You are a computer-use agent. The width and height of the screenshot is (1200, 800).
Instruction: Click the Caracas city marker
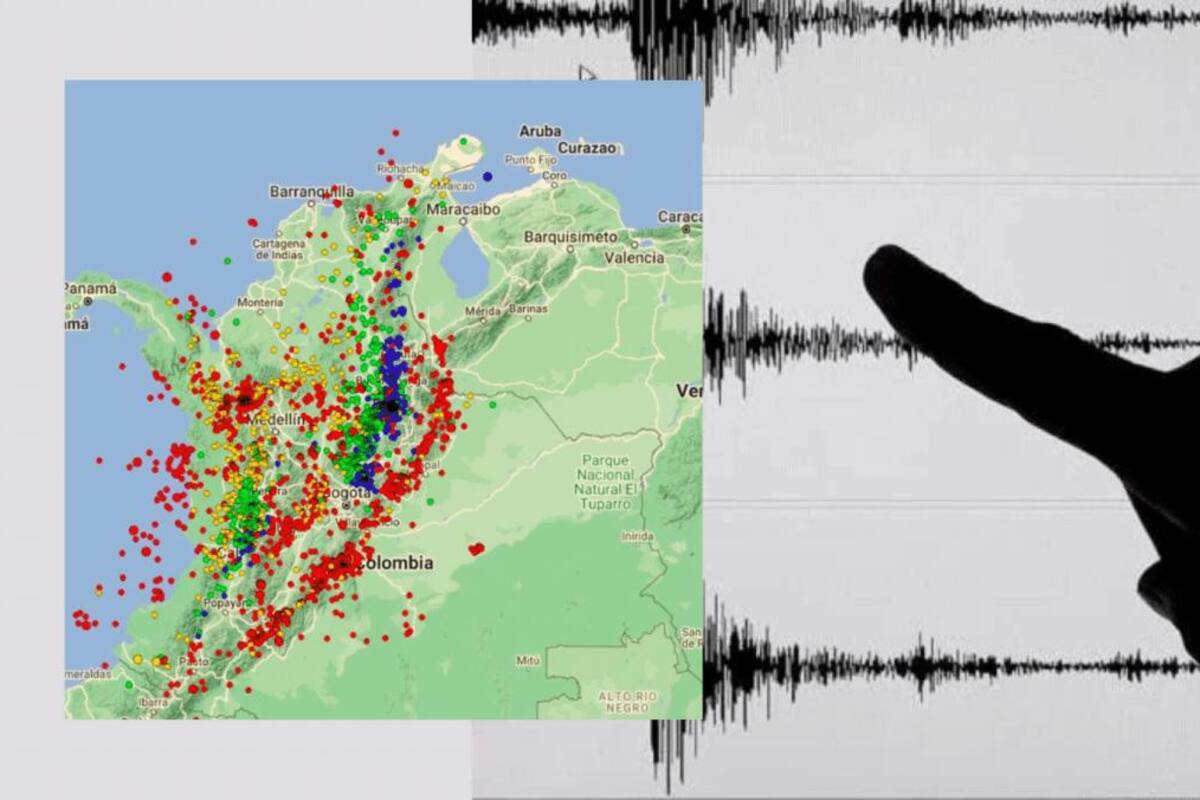tap(686, 229)
